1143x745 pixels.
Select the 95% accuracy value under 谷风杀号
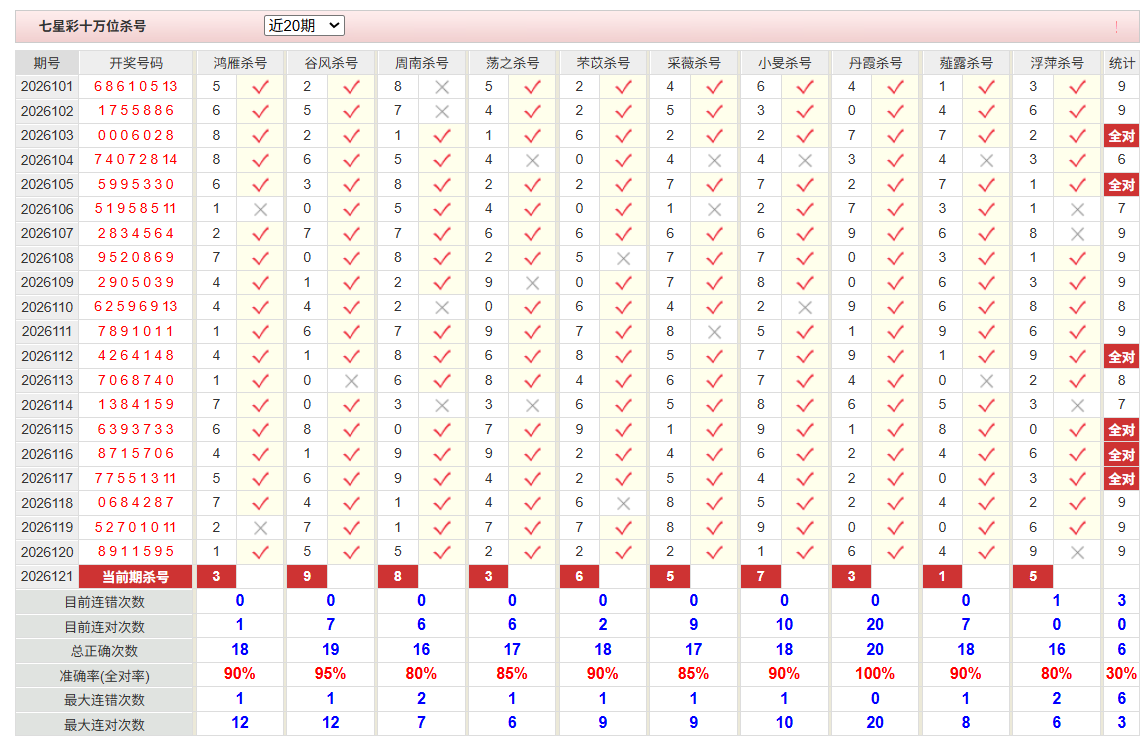tap(330, 674)
